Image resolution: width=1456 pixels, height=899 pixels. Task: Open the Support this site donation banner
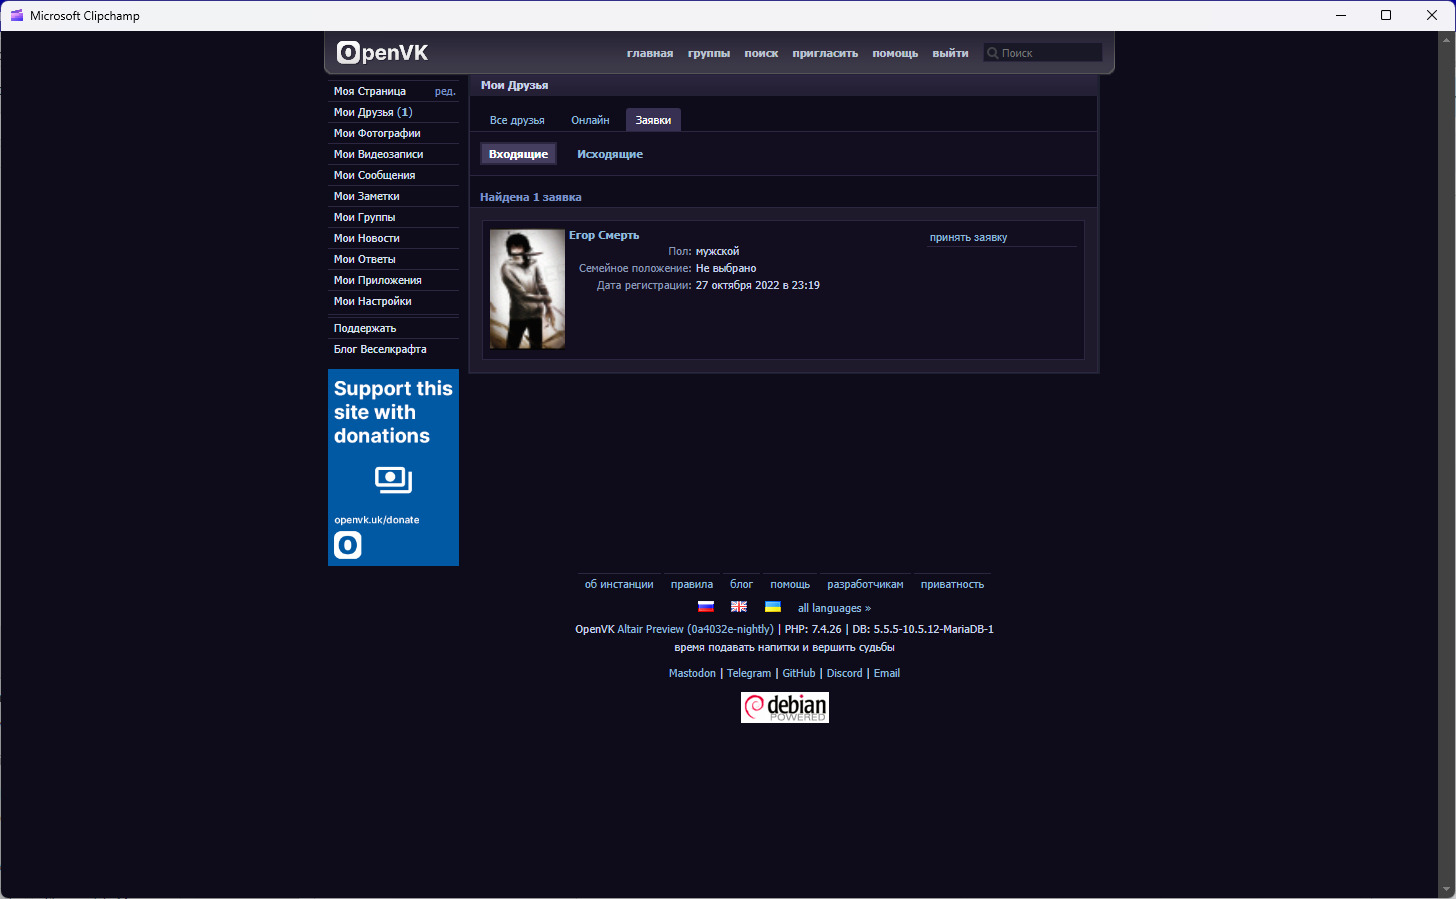(x=393, y=467)
